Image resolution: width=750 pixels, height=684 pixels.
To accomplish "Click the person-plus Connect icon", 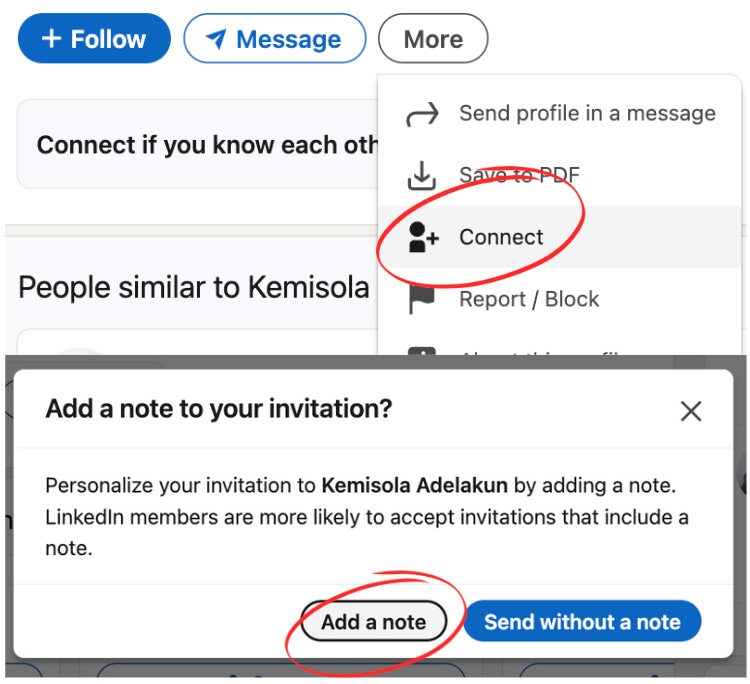I will (x=423, y=237).
